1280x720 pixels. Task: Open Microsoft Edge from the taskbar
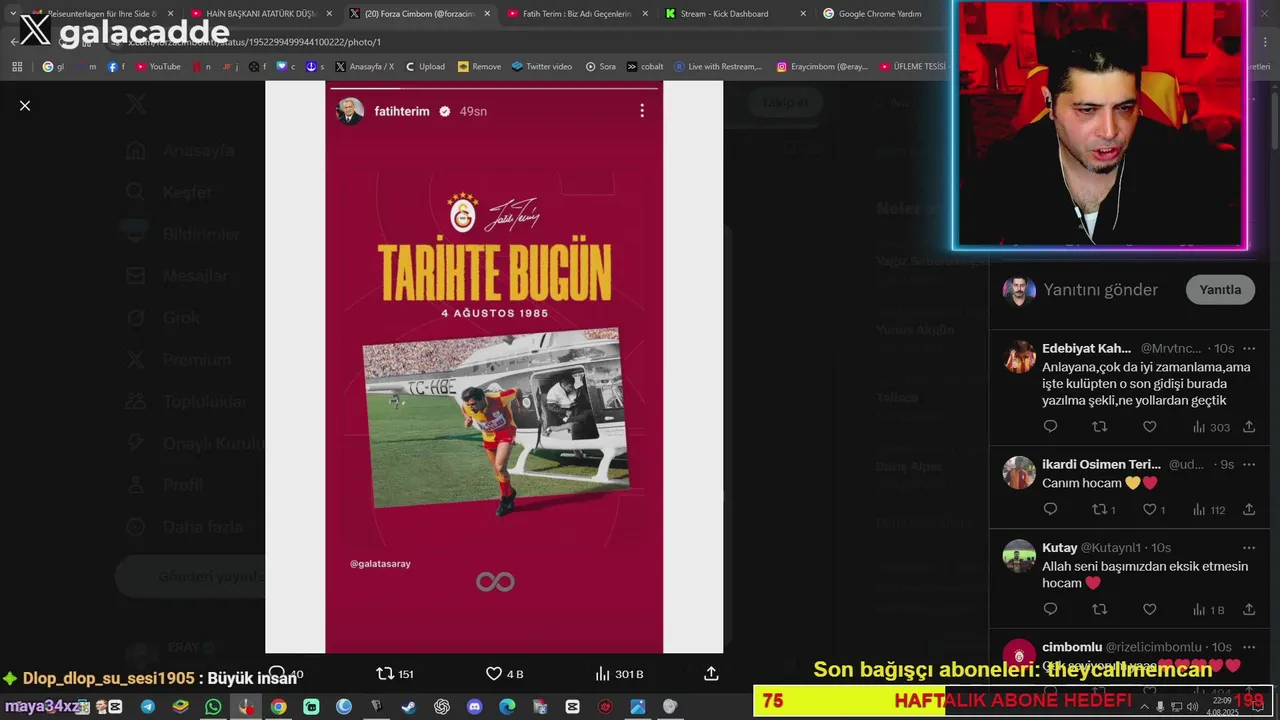(507, 706)
